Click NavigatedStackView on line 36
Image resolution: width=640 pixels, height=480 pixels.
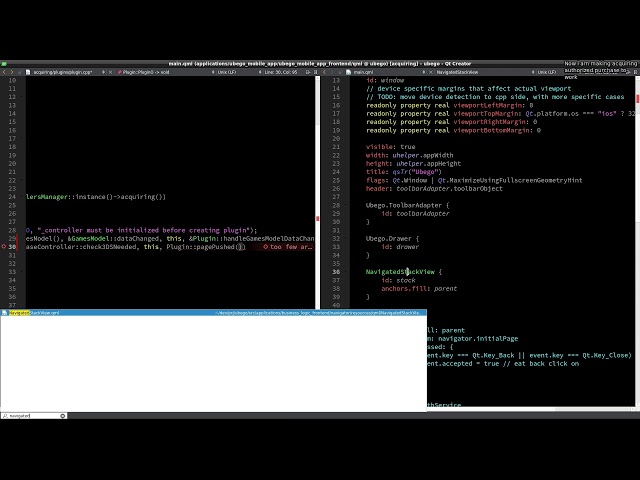[x=400, y=271]
